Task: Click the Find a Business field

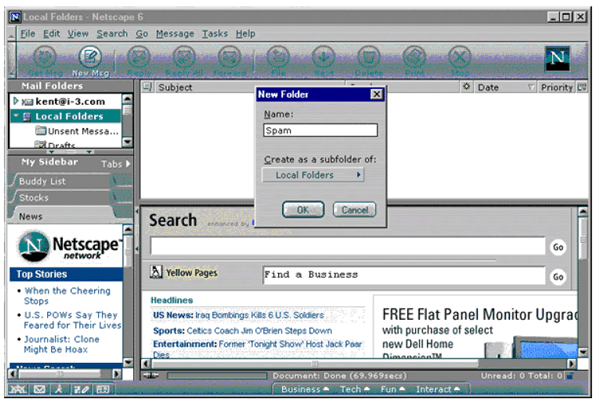Action: click(x=404, y=275)
